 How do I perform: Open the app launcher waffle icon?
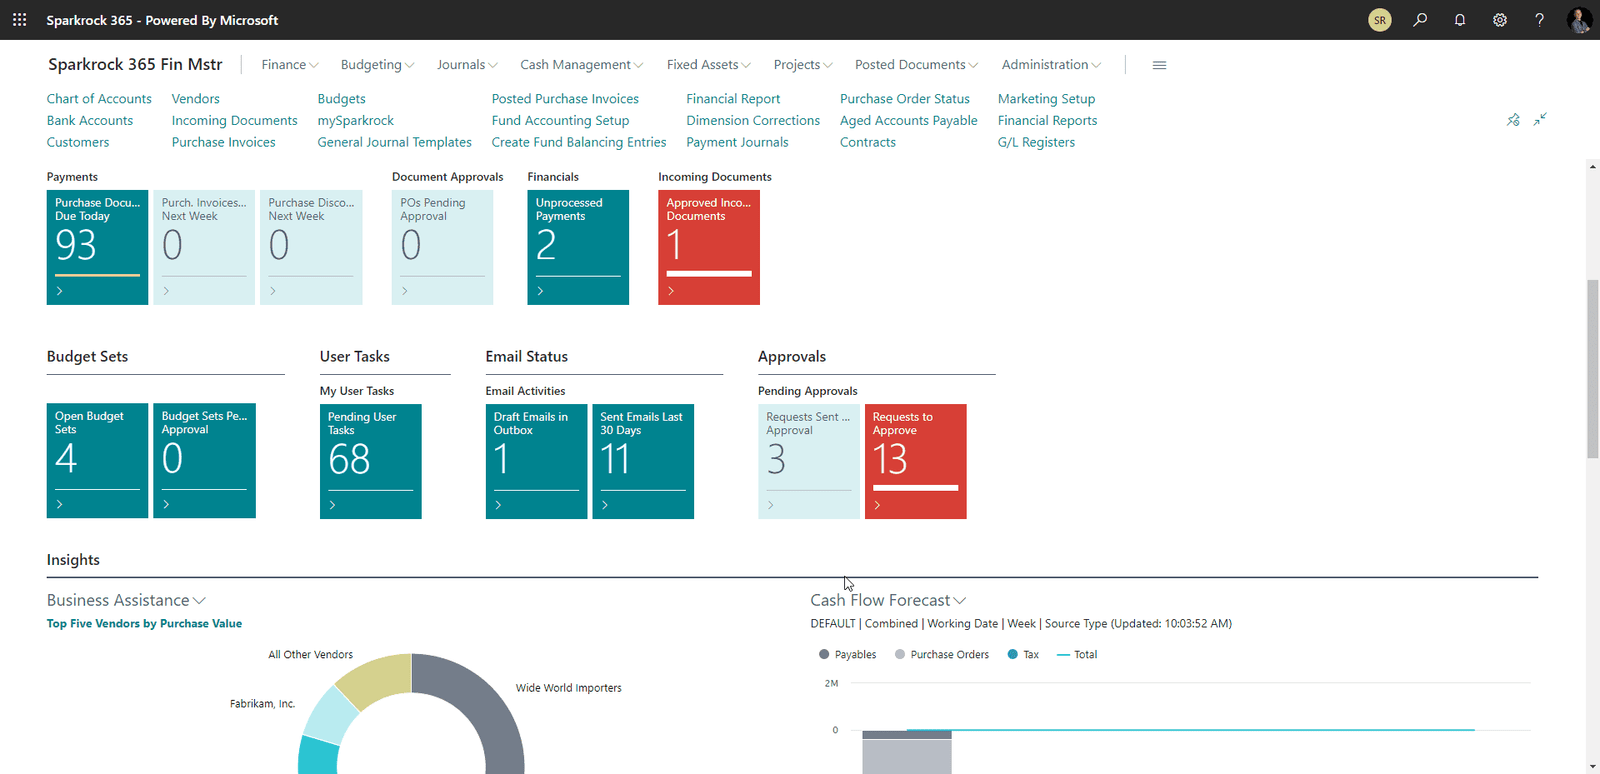(19, 20)
